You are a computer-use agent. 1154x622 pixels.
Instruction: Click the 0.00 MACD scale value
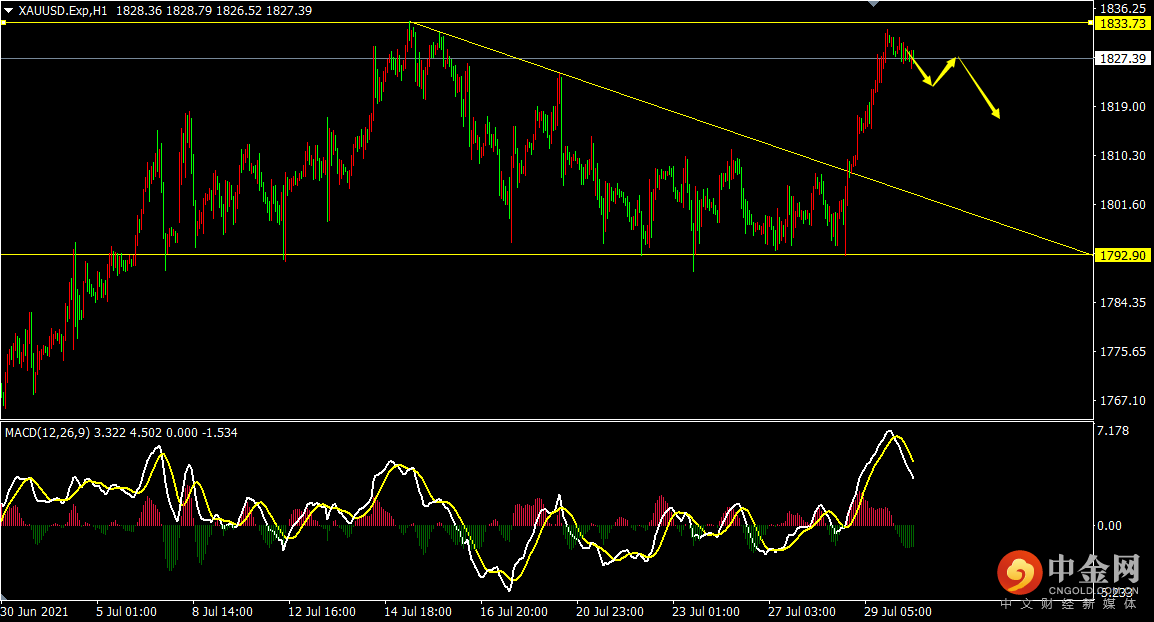click(x=1109, y=526)
